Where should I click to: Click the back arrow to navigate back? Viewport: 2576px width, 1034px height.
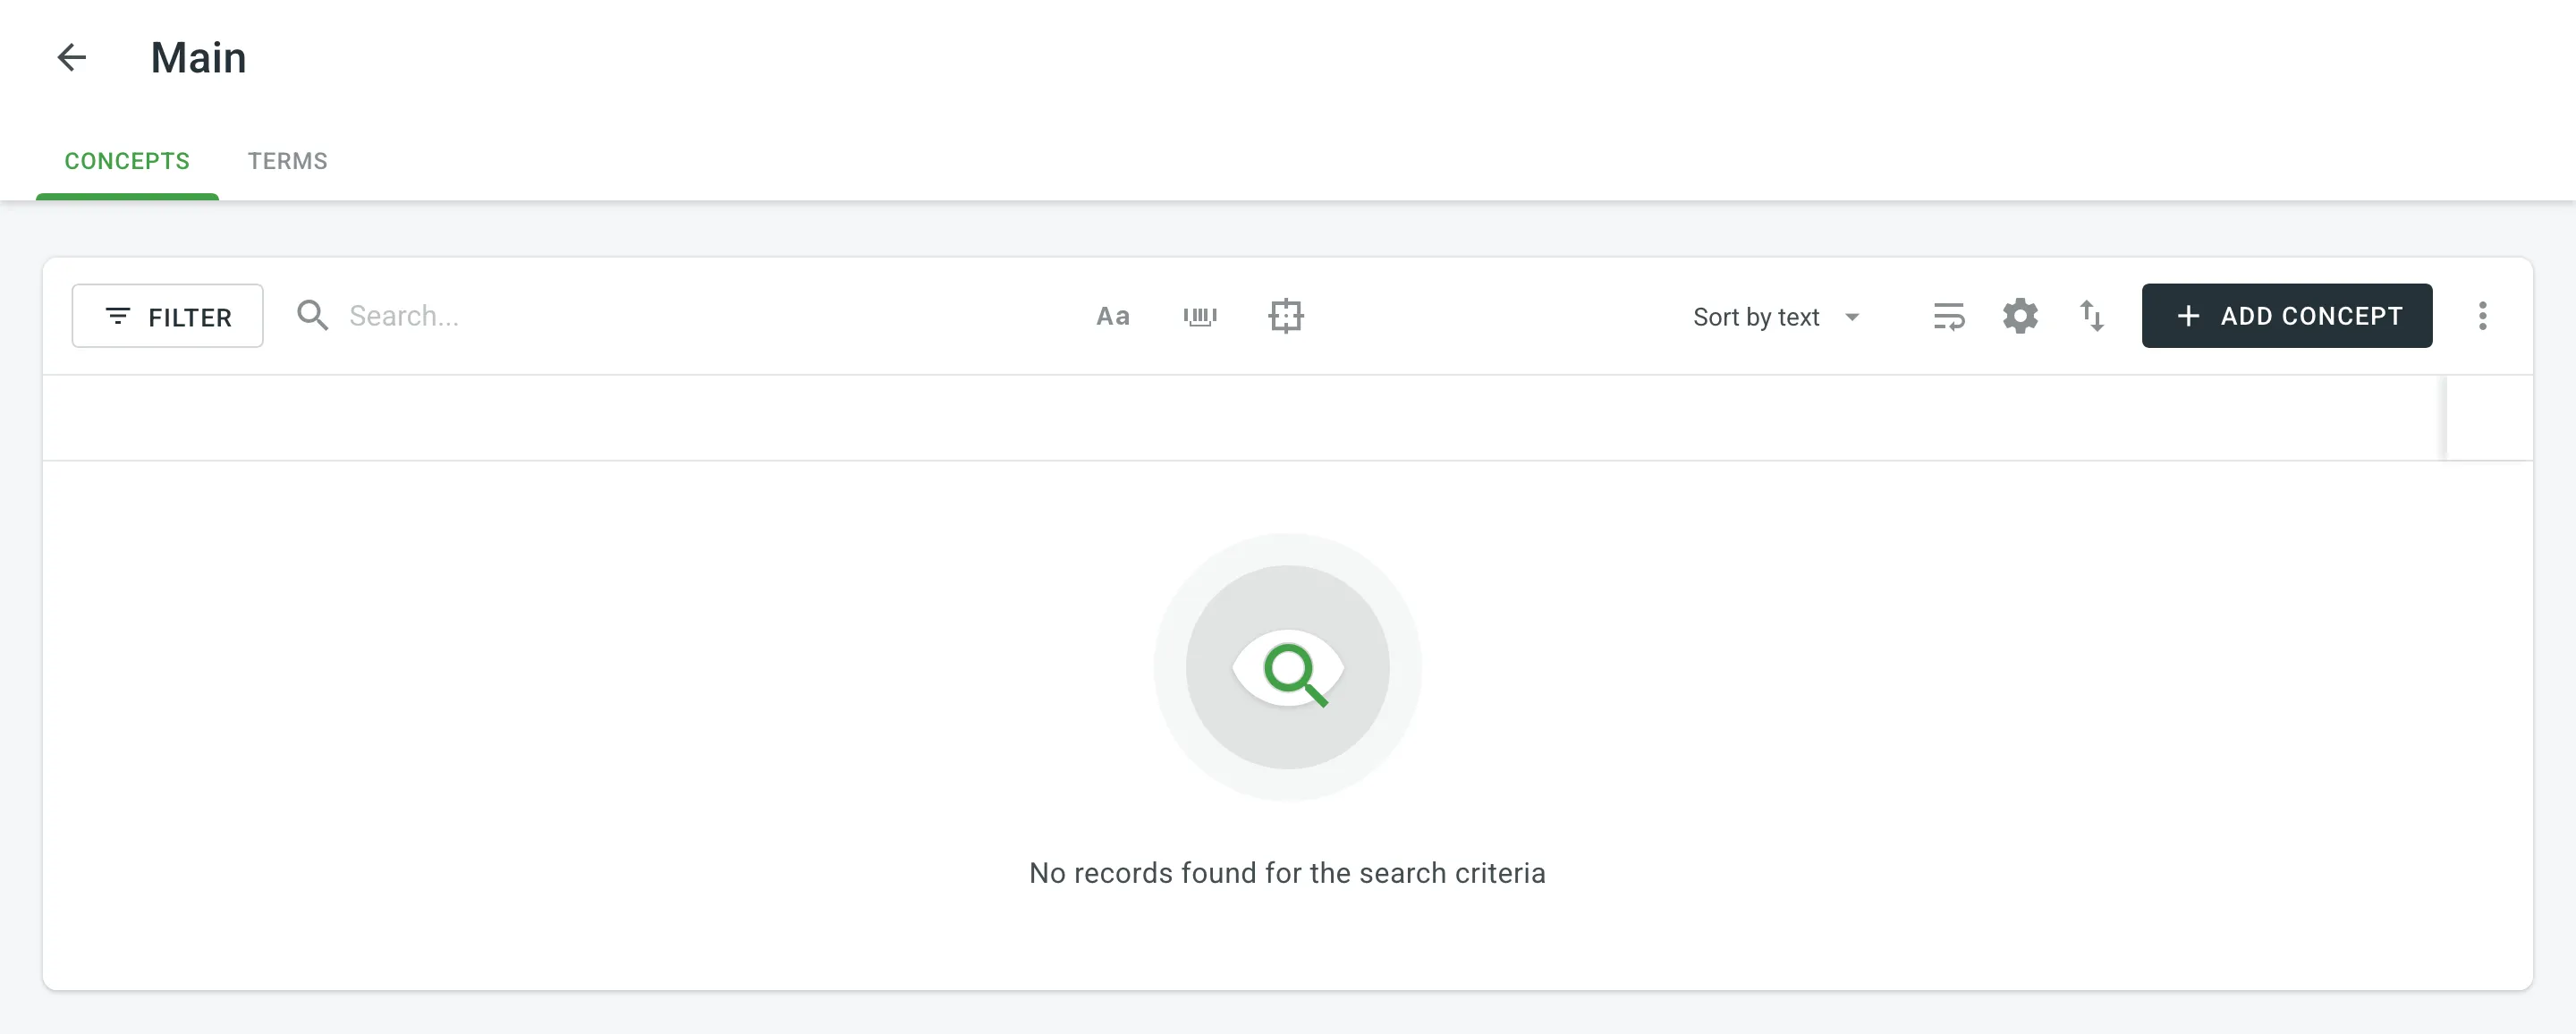click(x=72, y=55)
